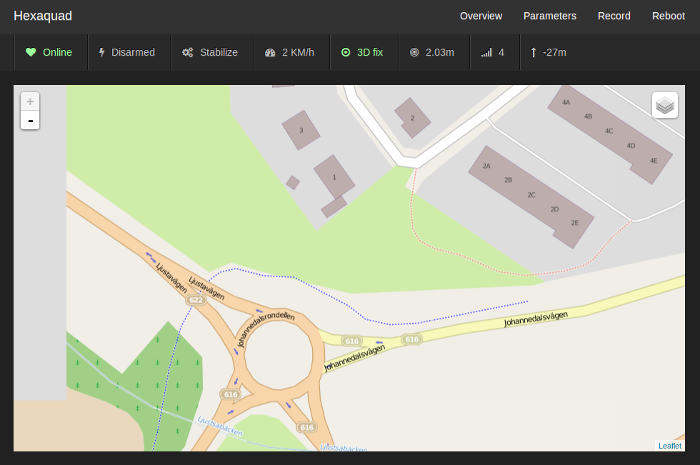Click the GPS fix circle icon
Screen dimensions: 700x465
(346, 52)
